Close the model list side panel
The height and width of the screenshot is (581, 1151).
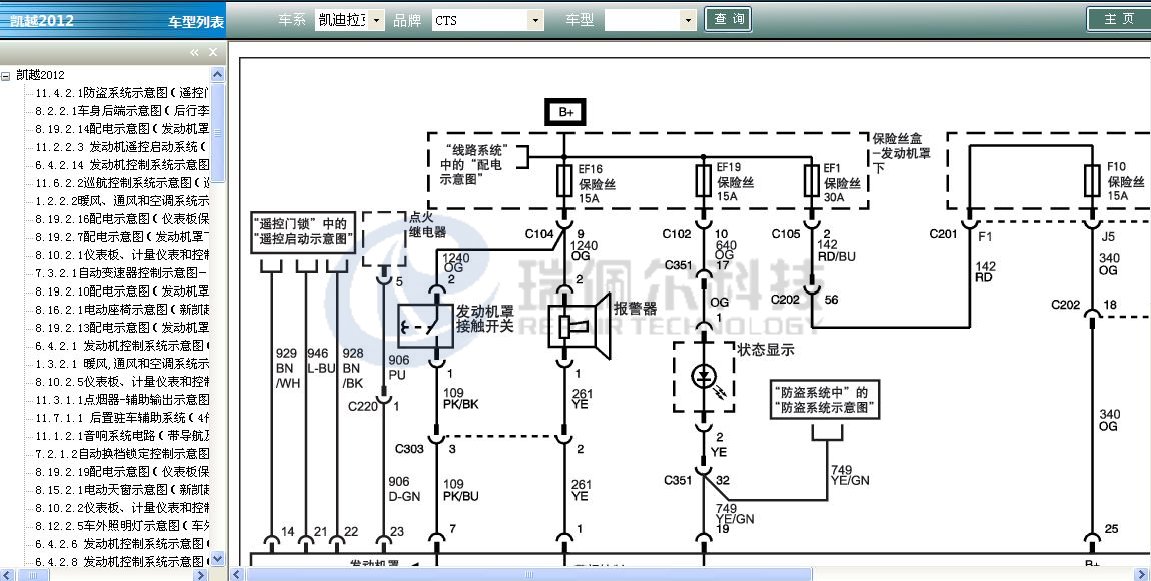coord(212,52)
